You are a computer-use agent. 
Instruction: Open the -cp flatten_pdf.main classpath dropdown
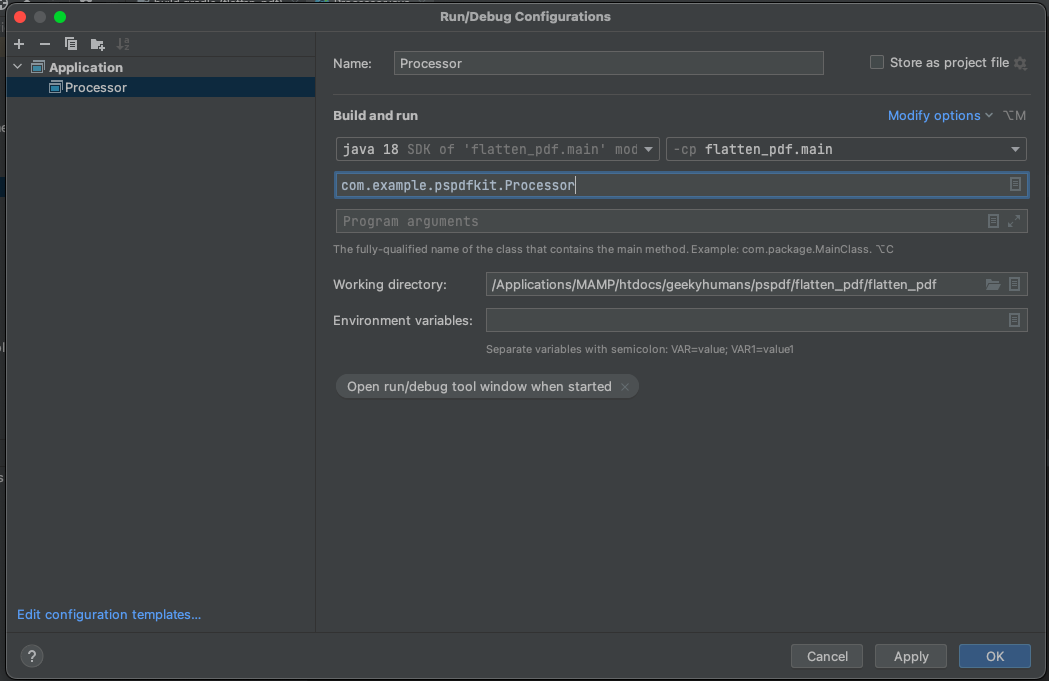(1013, 148)
